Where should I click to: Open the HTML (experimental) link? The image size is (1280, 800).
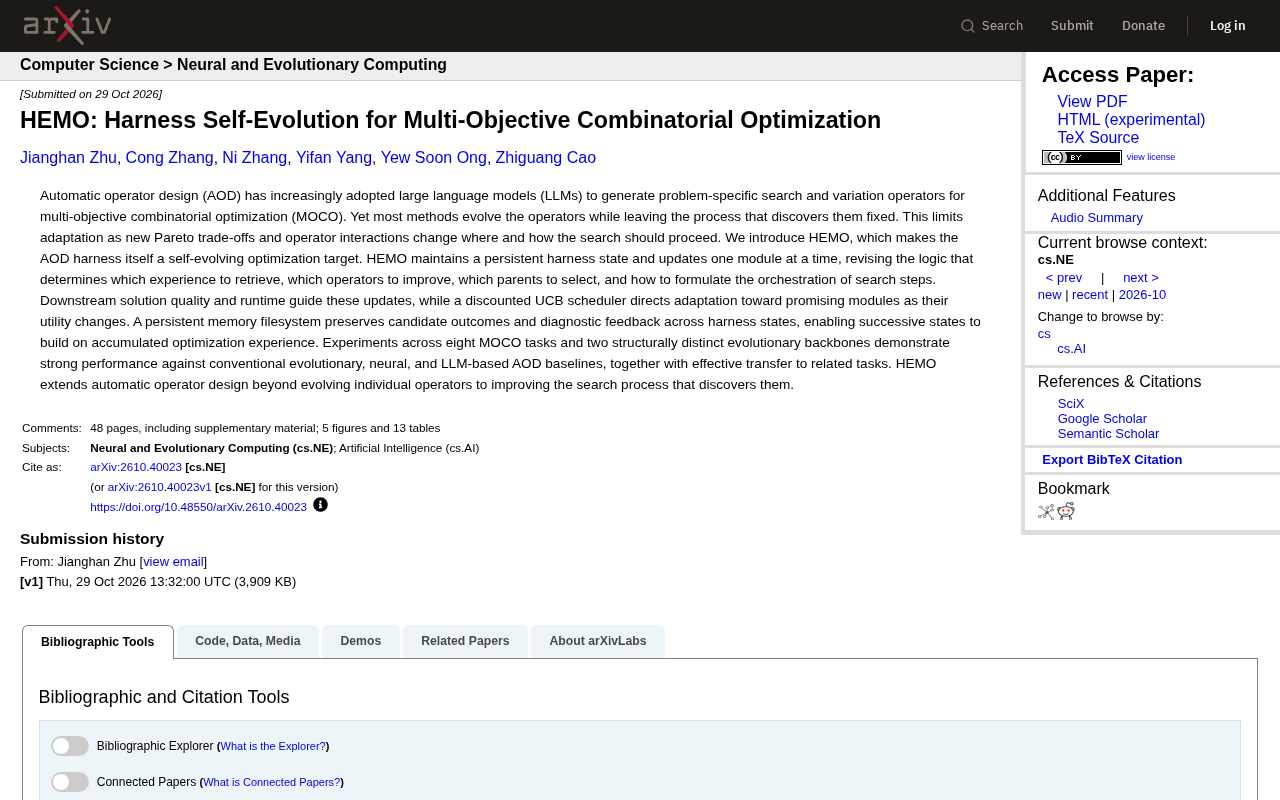1131,120
